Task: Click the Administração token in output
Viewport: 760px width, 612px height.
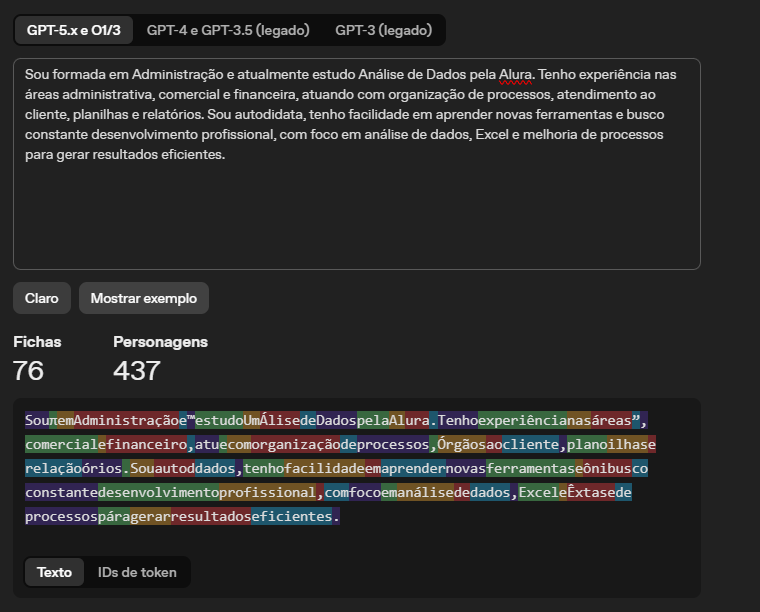Action: pos(126,420)
